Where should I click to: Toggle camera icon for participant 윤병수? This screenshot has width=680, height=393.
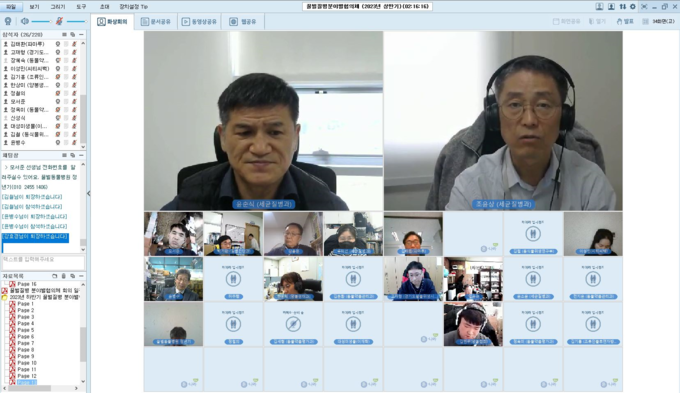tap(57, 143)
